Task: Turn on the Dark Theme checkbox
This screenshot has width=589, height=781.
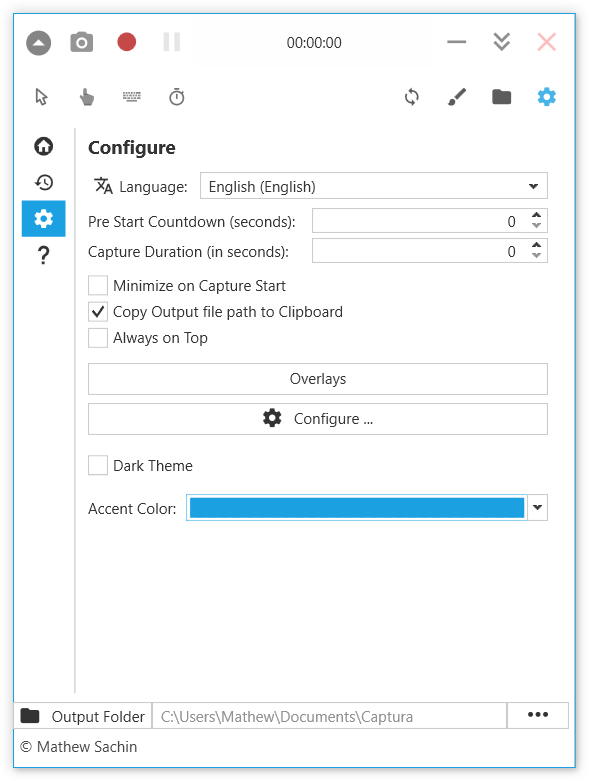Action: coord(98,466)
